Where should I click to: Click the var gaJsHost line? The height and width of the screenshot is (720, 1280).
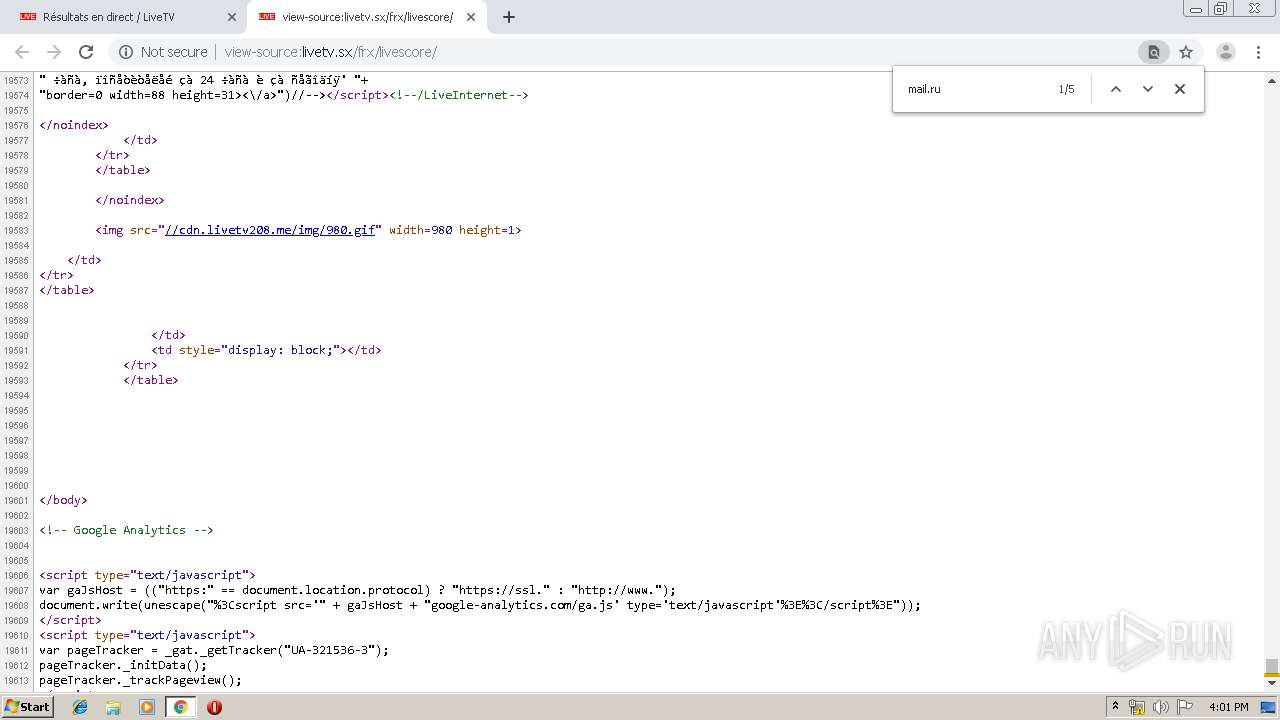(357, 590)
